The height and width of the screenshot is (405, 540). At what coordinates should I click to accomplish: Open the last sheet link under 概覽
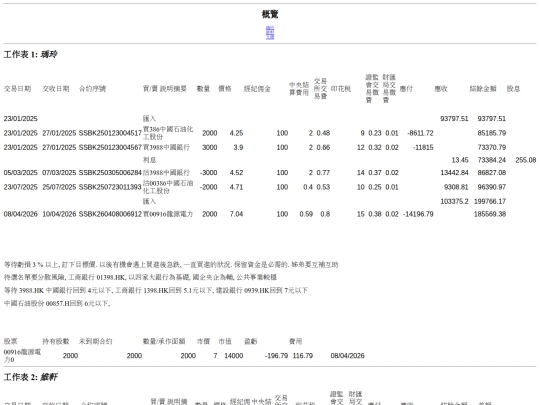270,37
